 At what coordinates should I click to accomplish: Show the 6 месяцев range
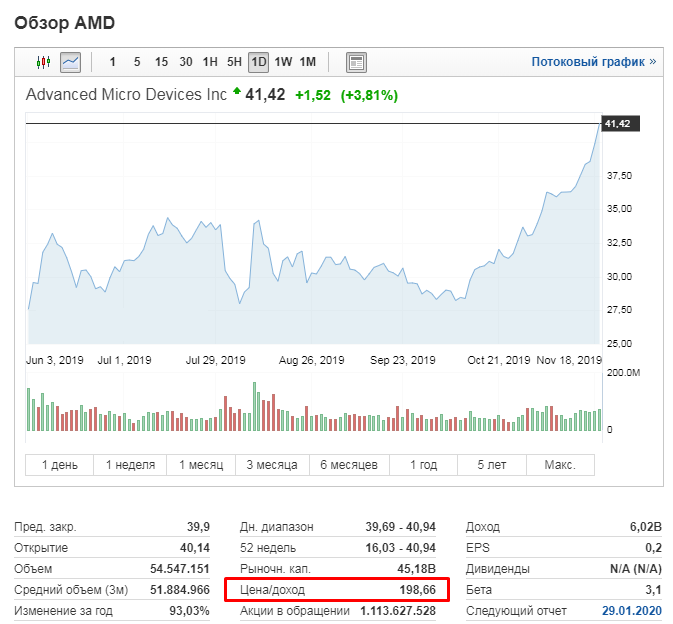(349, 465)
